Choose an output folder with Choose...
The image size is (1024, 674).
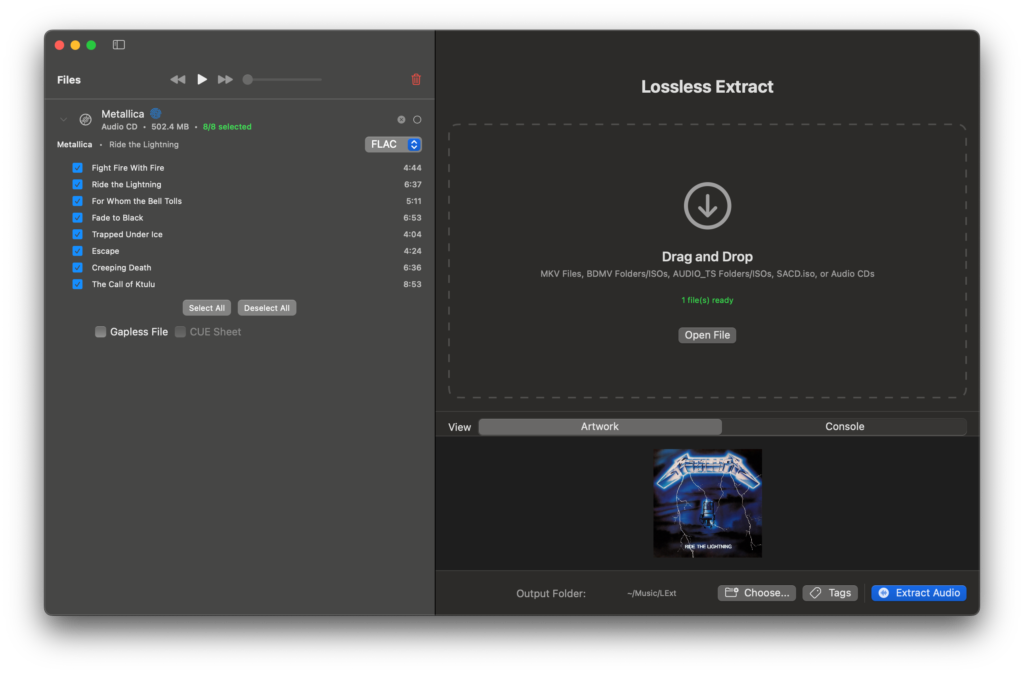[x=756, y=593]
